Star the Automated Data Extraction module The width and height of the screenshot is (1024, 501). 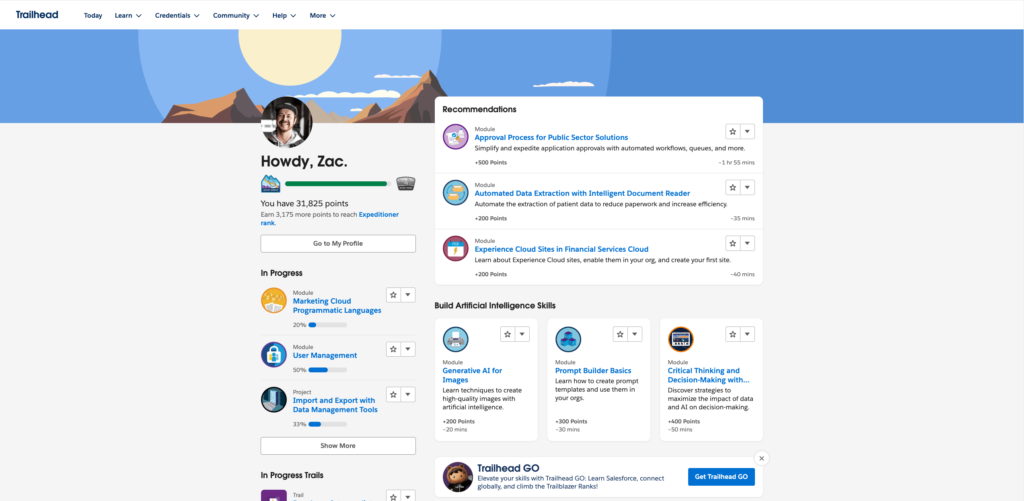coord(733,187)
